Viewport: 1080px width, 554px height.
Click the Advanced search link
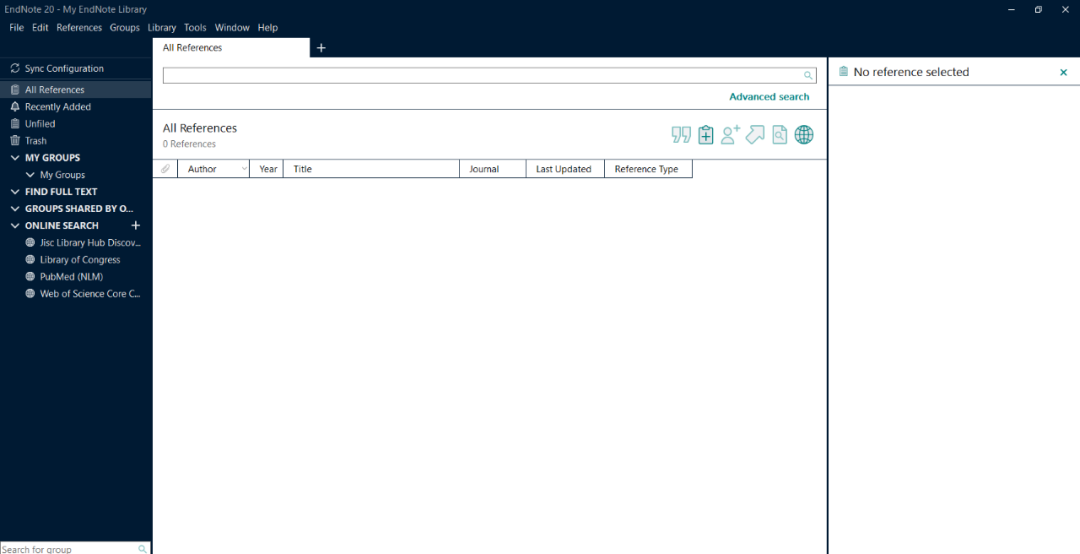pyautogui.click(x=769, y=96)
